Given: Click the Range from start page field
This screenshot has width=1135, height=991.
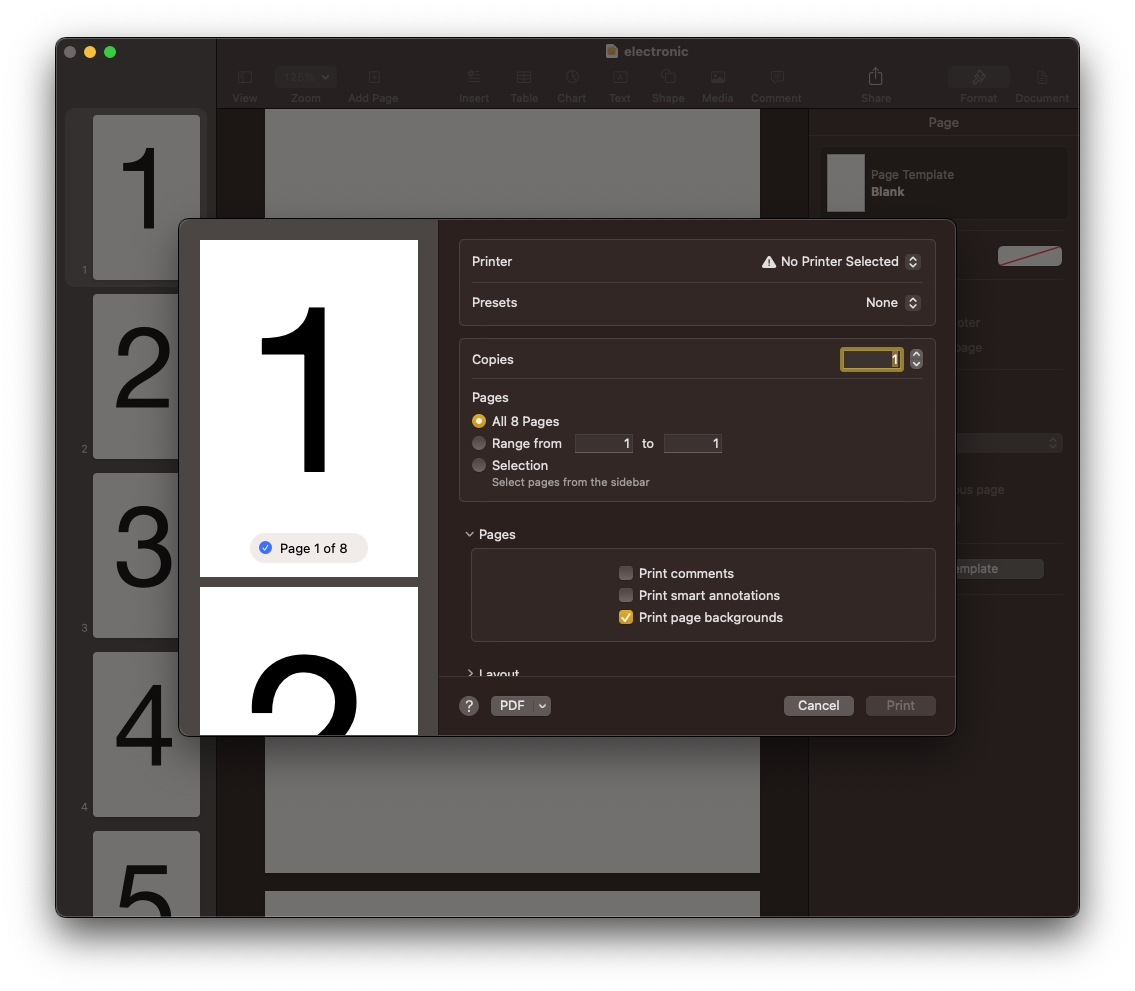Looking at the screenshot, I should [x=604, y=443].
